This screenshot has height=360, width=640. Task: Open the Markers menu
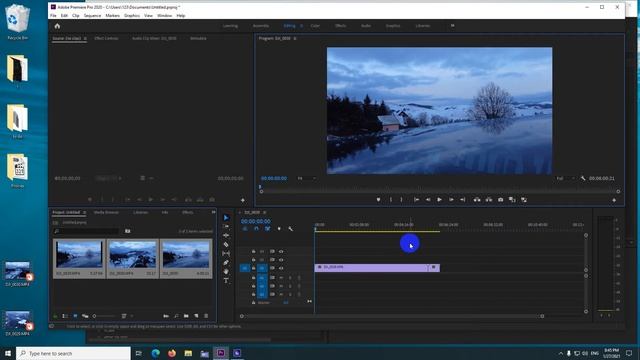point(112,16)
